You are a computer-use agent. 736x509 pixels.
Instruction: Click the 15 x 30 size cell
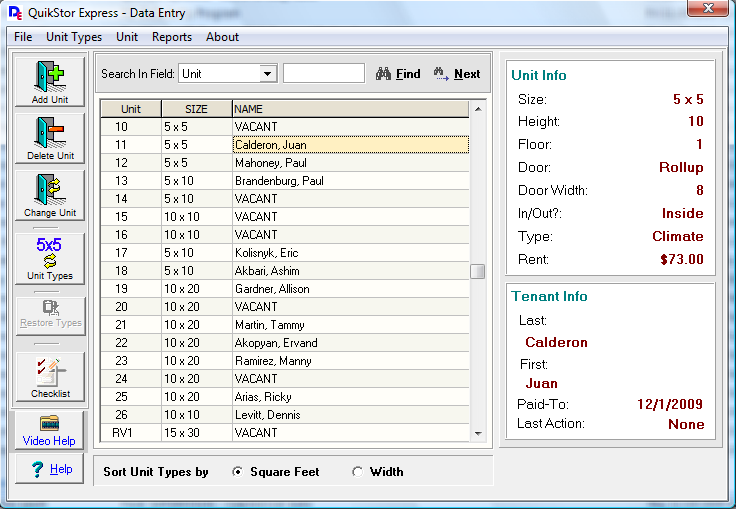[197, 432]
